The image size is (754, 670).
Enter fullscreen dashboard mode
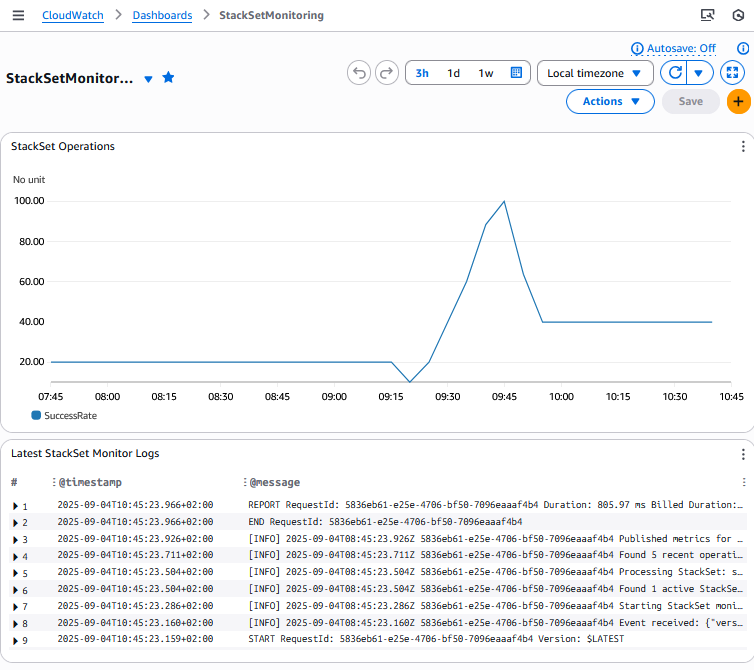coord(733,73)
